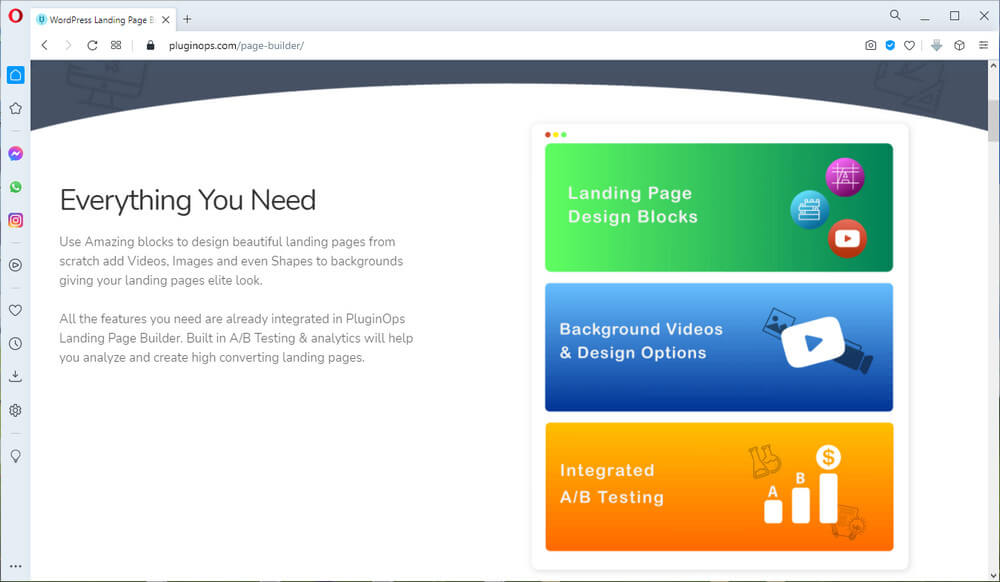The image size is (1000, 582).
Task: Go forward to the next page
Action: 68,45
